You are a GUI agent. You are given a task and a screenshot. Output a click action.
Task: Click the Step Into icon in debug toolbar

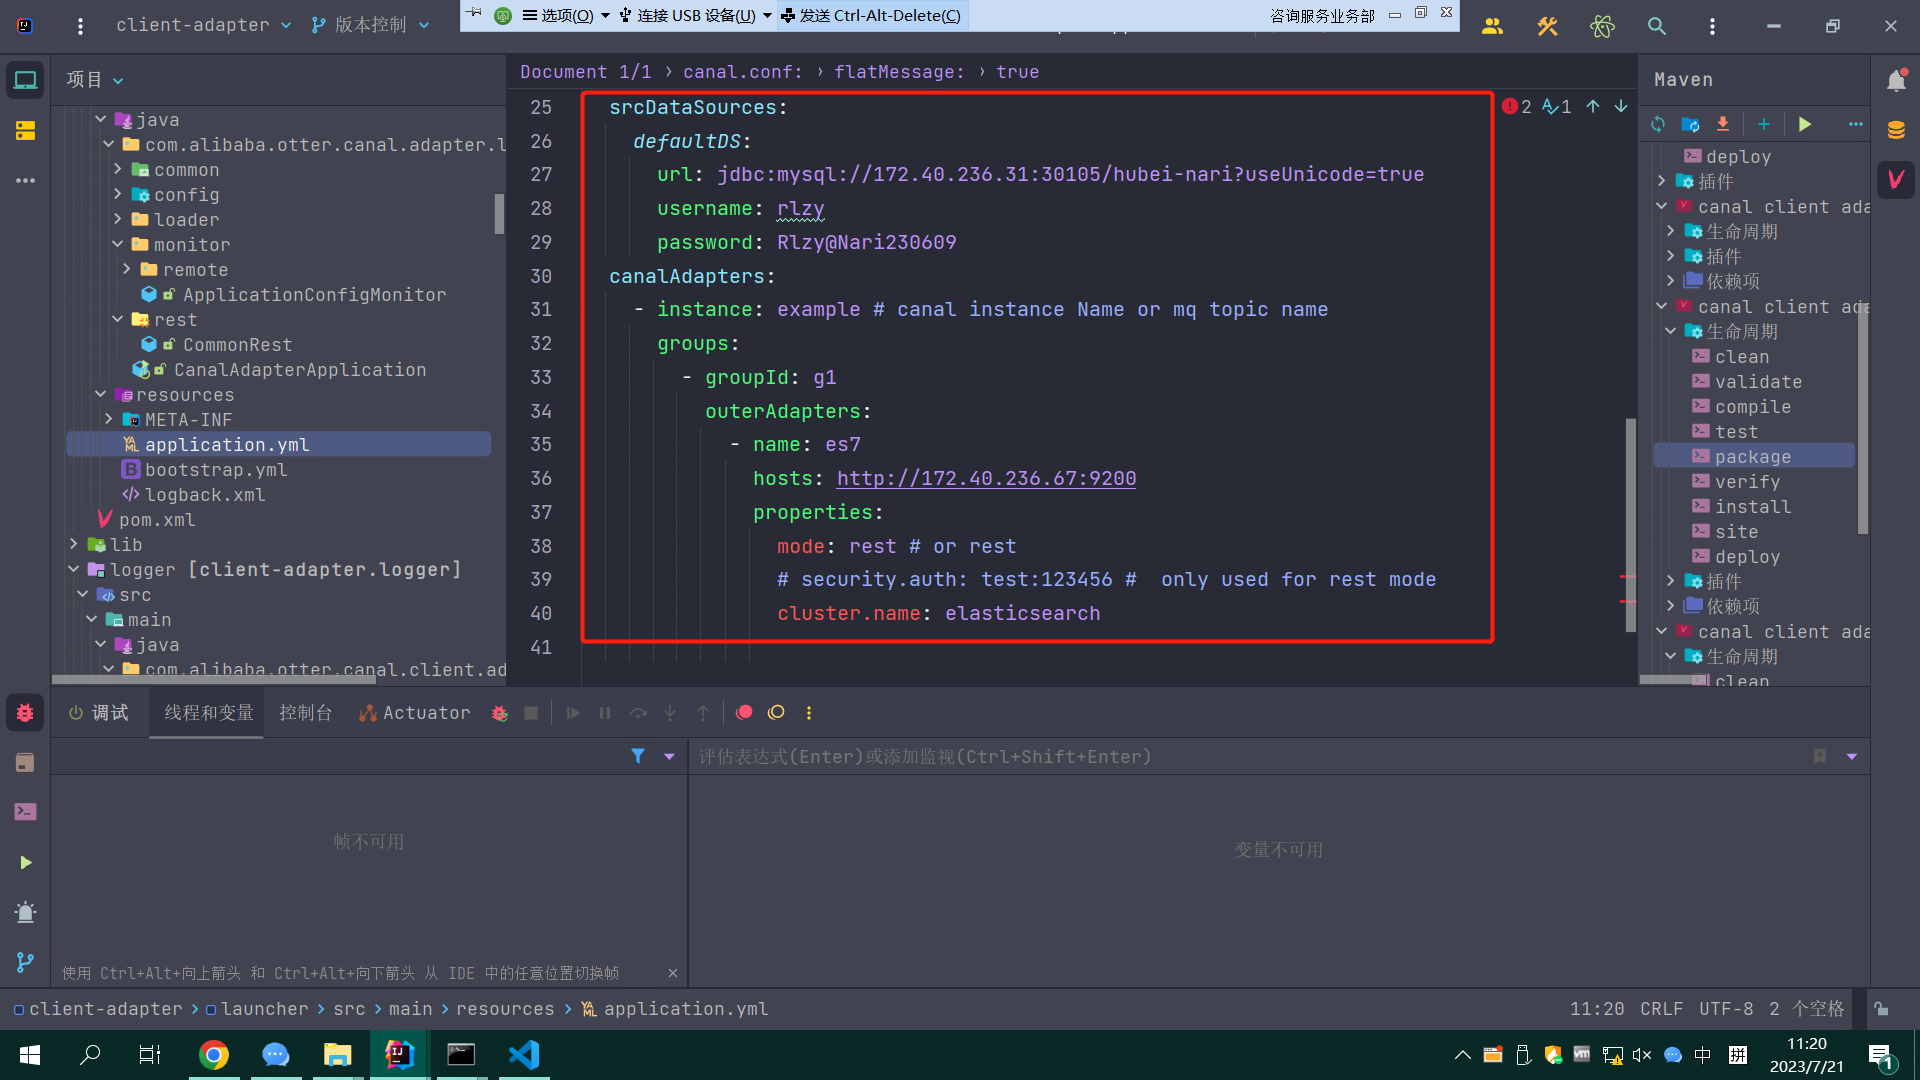click(670, 713)
